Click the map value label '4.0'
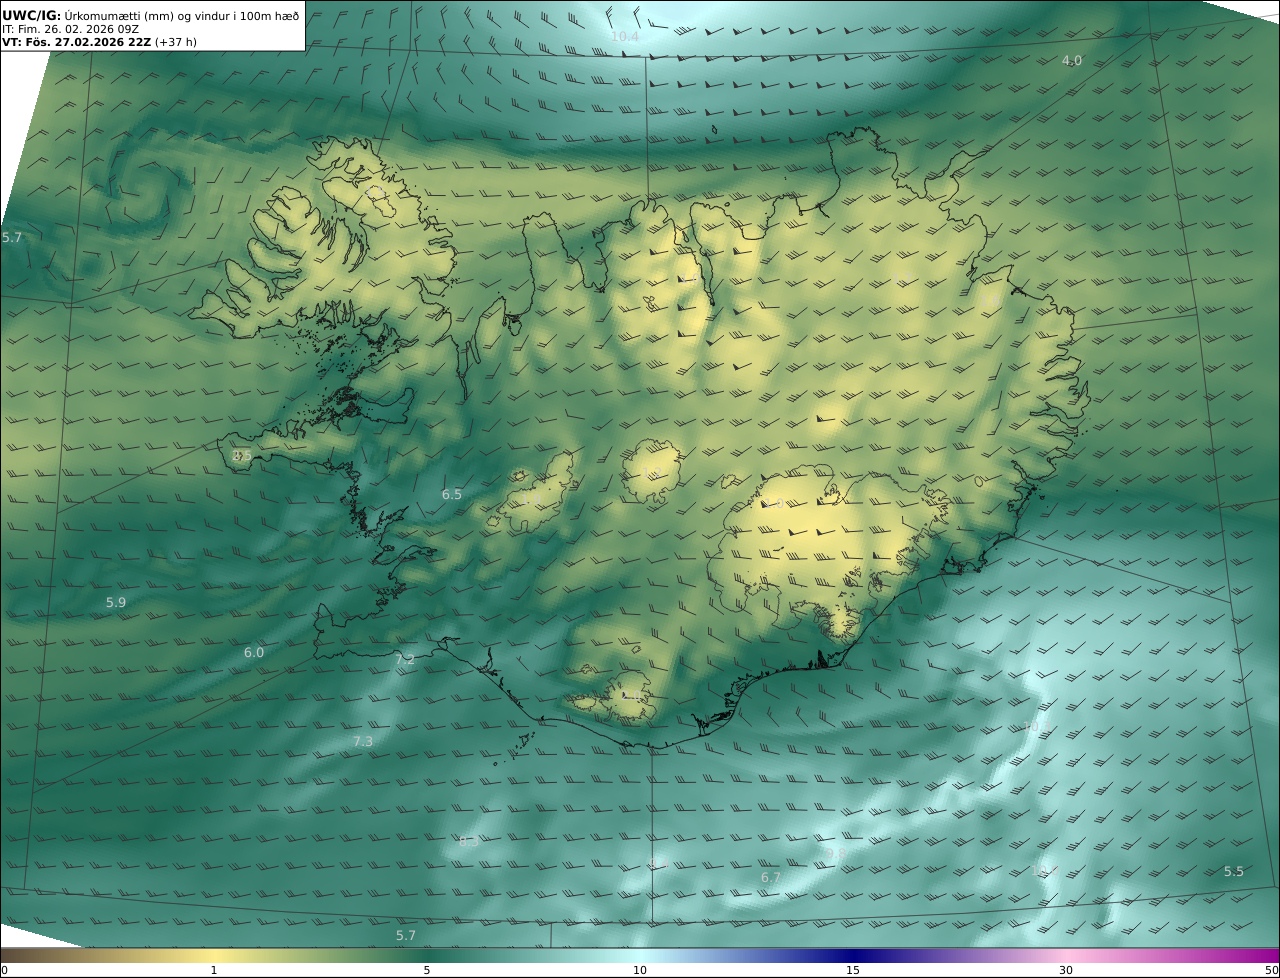The image size is (1280, 978). click(x=1071, y=61)
